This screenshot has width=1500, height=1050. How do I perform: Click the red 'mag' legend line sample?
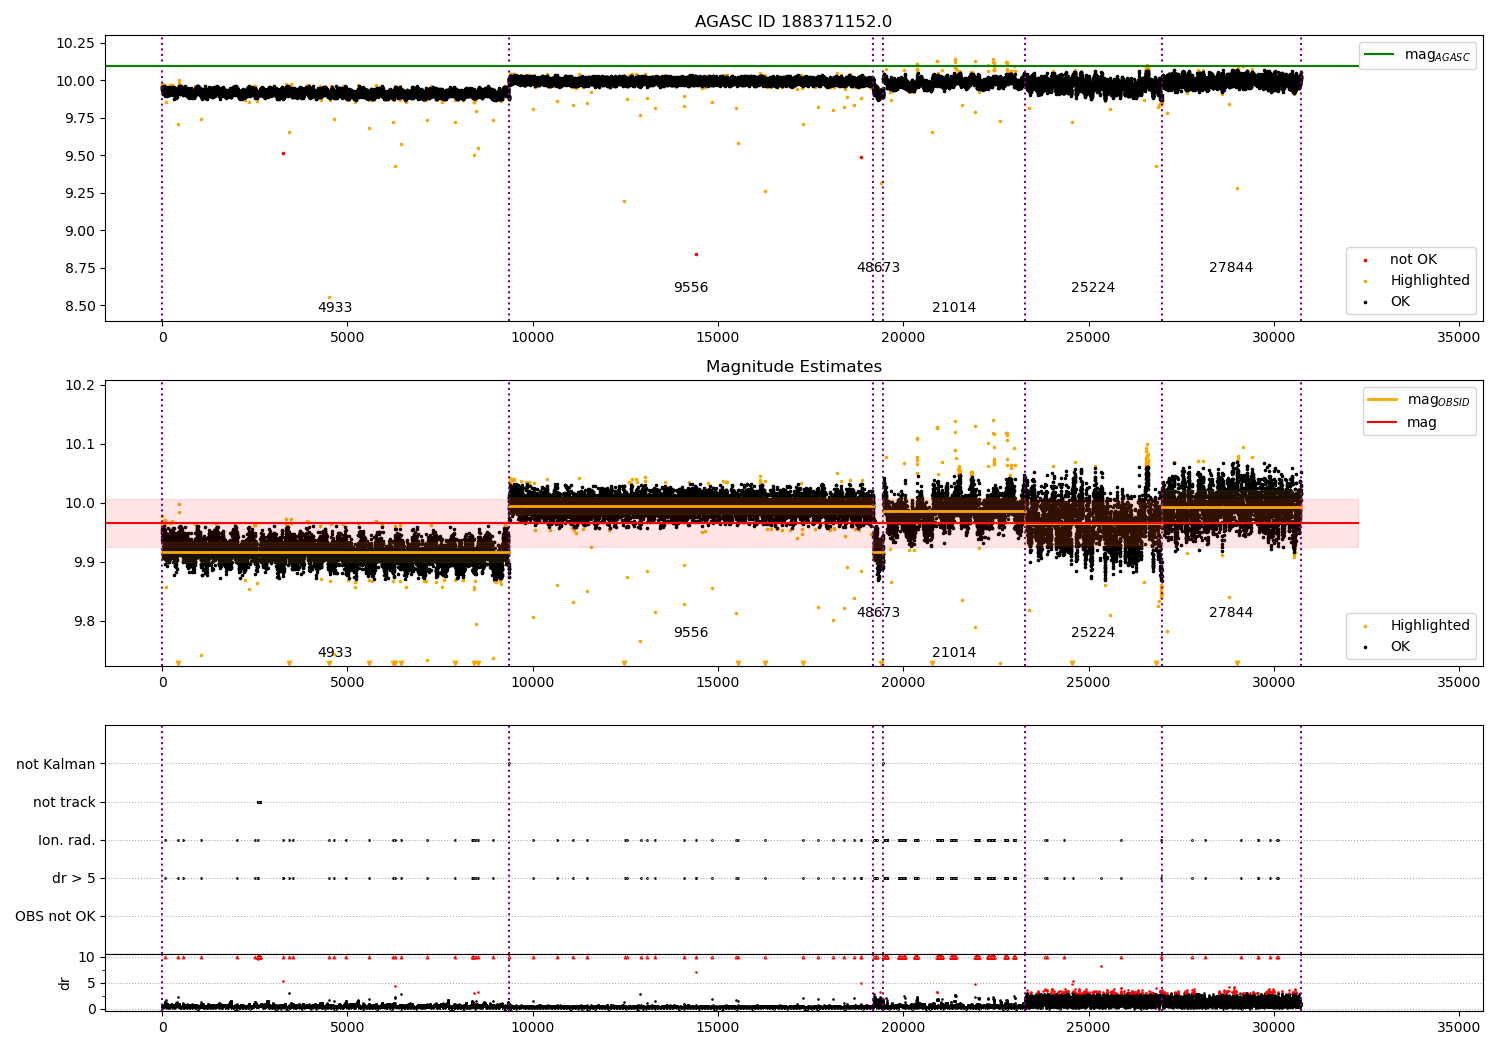click(x=1383, y=423)
